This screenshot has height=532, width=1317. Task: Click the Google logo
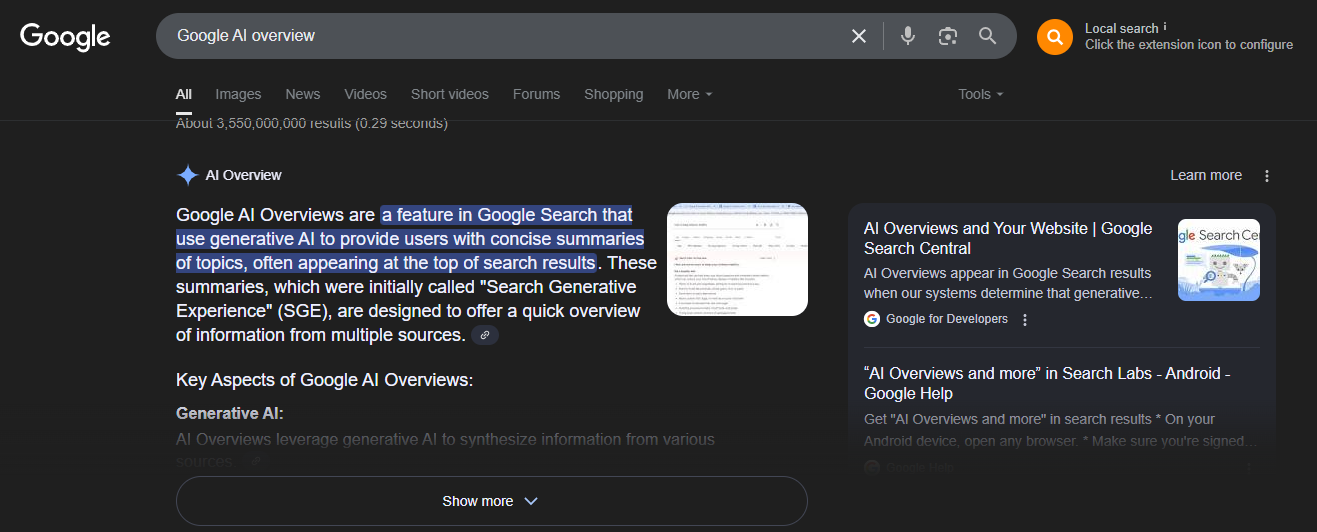pos(65,36)
